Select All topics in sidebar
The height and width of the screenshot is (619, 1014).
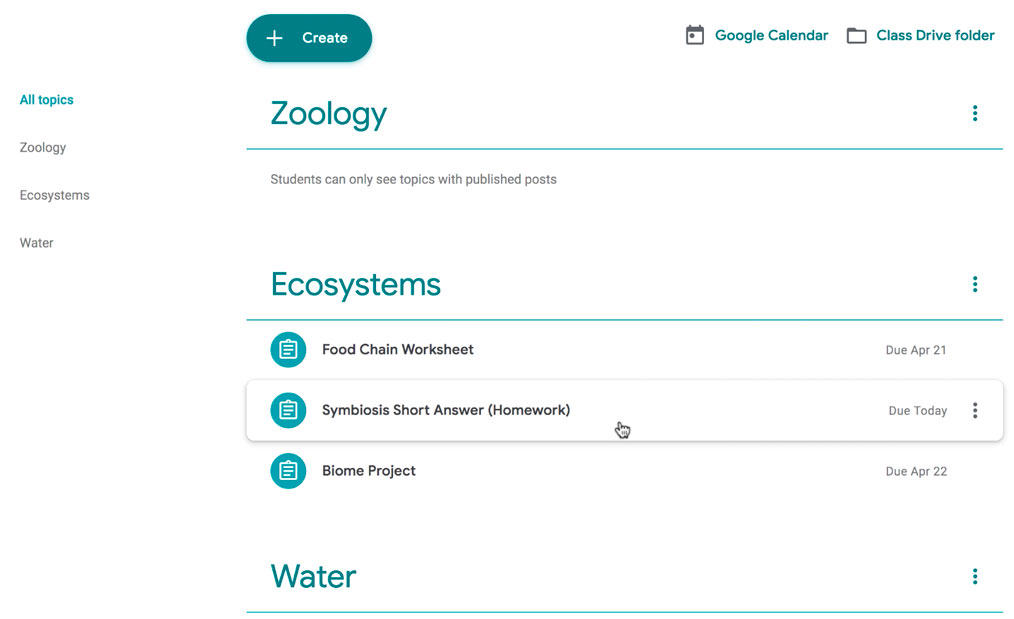click(x=47, y=100)
